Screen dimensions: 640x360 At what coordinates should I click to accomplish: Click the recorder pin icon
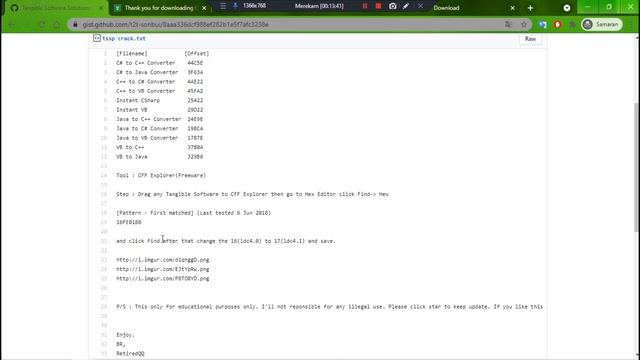coord(236,6)
